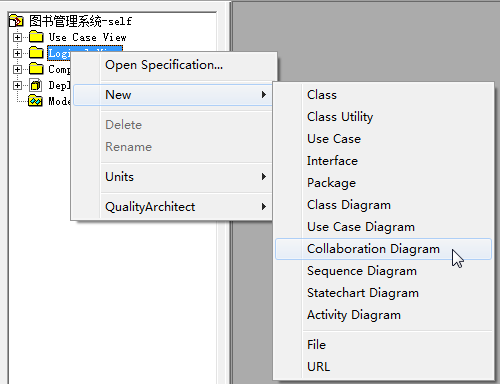Choose Open Specification... from context menu
Image resolution: width=500 pixels, height=384 pixels.
tap(173, 65)
